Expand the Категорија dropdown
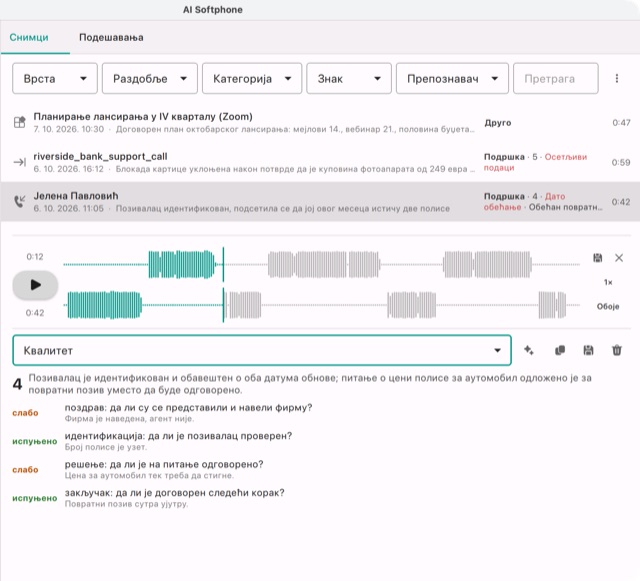Viewport: 640px width, 581px height. tap(252, 78)
